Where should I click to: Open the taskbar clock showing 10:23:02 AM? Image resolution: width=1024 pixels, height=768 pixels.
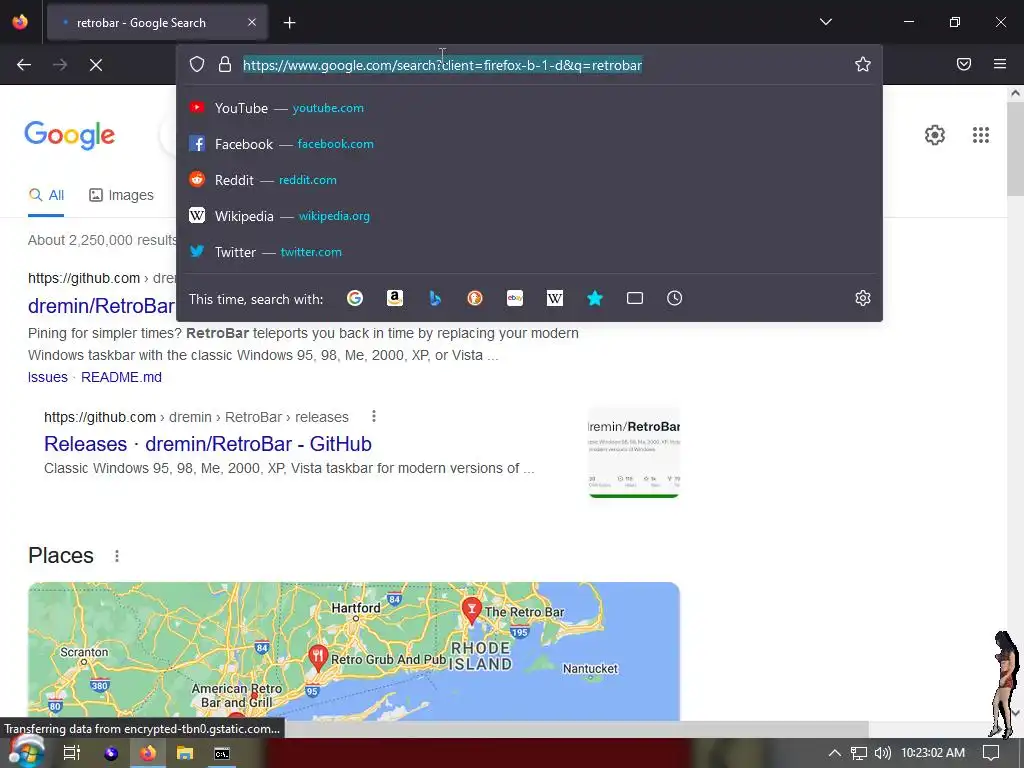(x=933, y=753)
